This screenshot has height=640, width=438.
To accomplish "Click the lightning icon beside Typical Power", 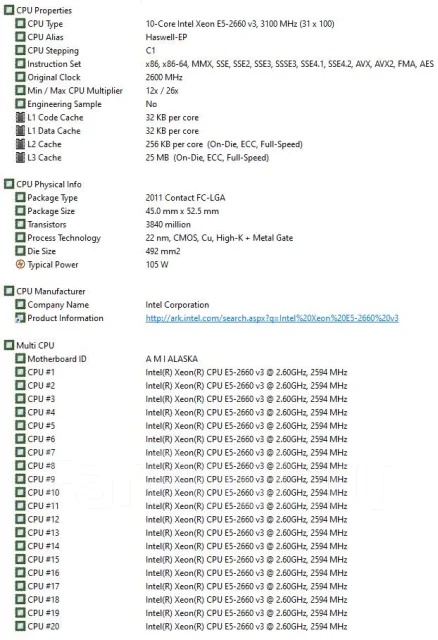I will click(20, 264).
